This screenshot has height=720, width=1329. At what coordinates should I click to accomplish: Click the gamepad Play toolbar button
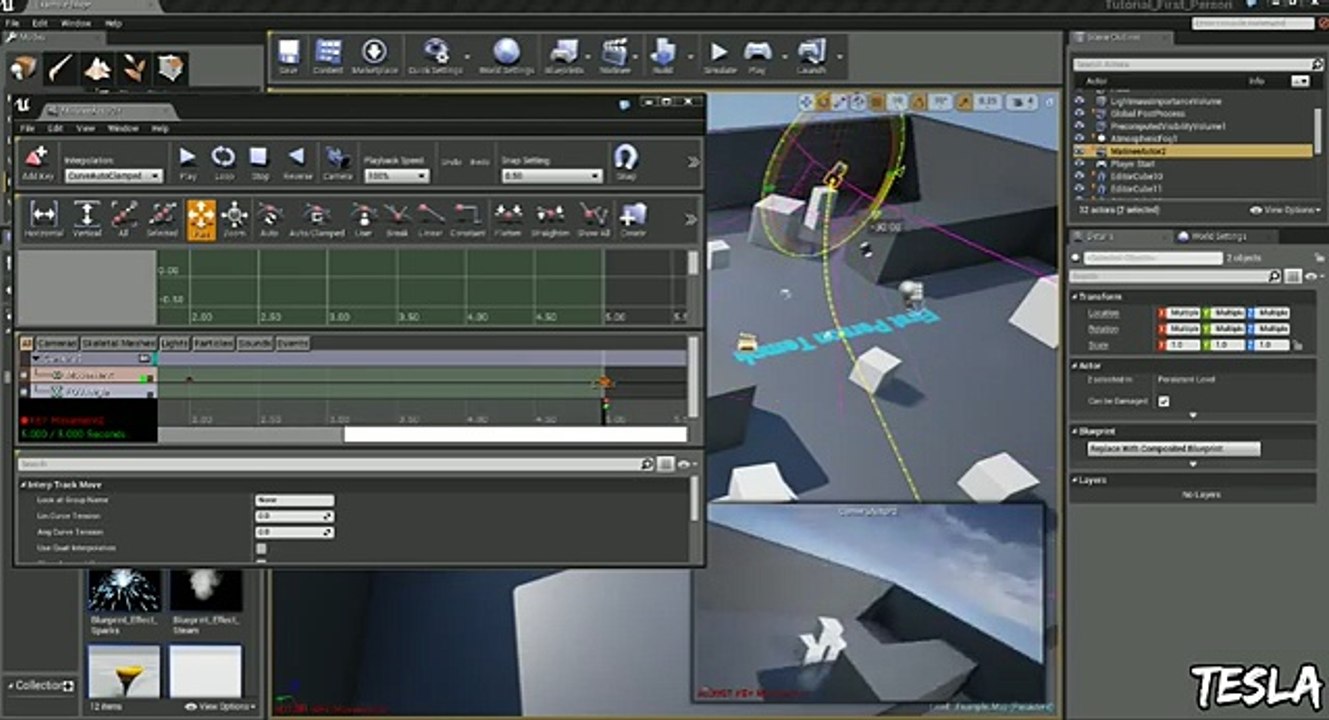[x=757, y=56]
